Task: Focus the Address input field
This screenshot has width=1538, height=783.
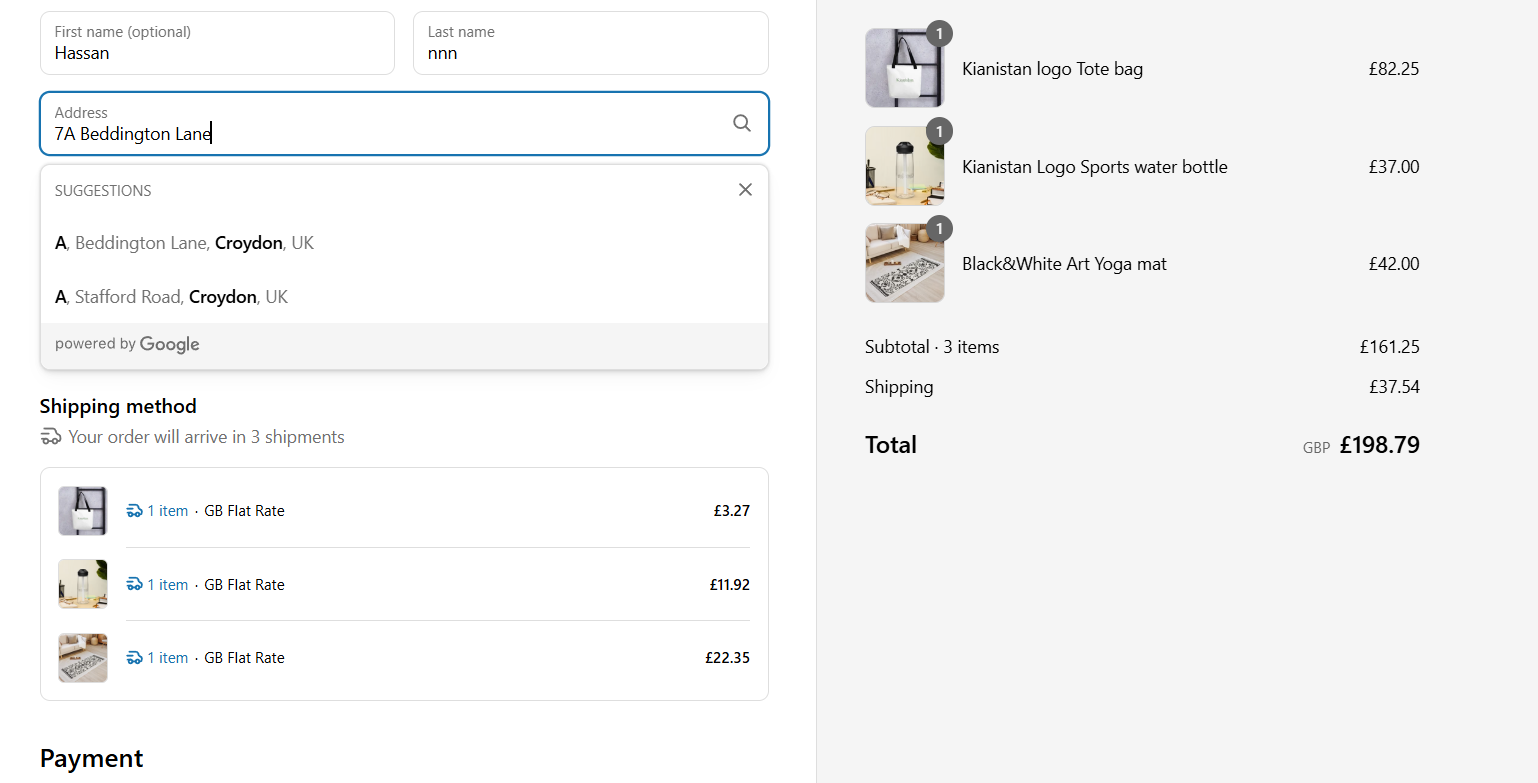Action: coord(390,125)
